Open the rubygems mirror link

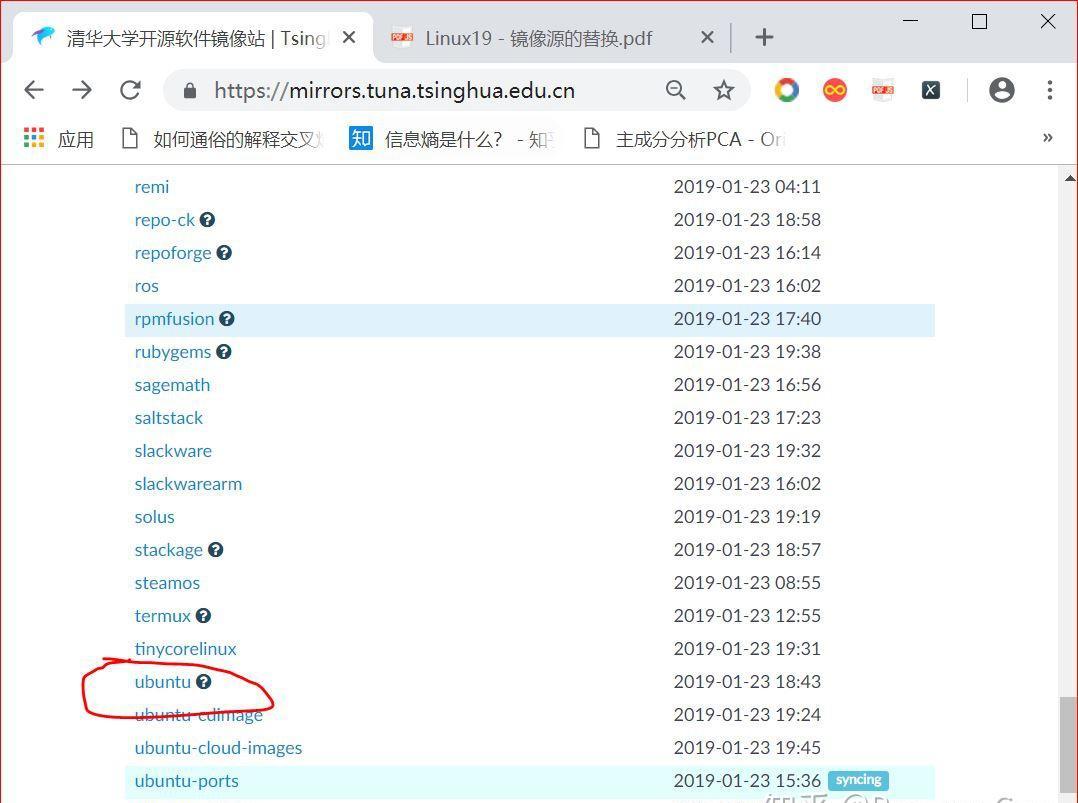(x=173, y=352)
